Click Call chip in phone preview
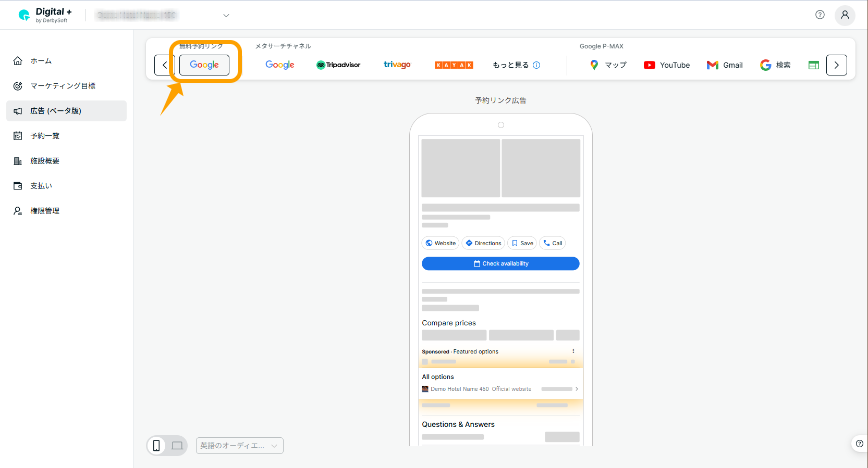Image resolution: width=868 pixels, height=468 pixels. click(552, 243)
